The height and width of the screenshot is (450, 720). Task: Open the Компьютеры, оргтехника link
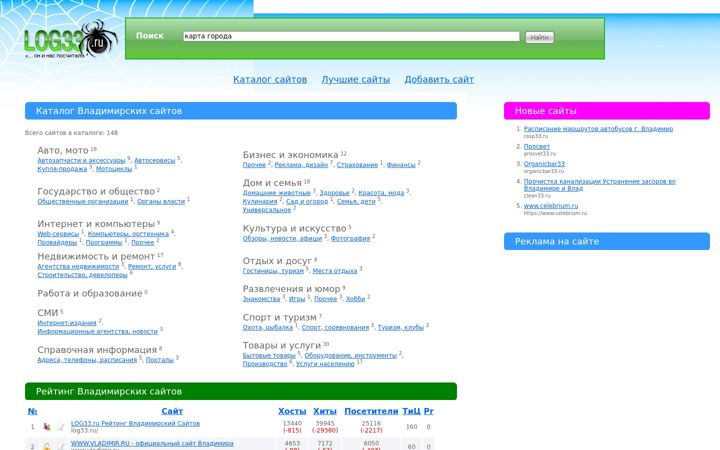tap(128, 234)
